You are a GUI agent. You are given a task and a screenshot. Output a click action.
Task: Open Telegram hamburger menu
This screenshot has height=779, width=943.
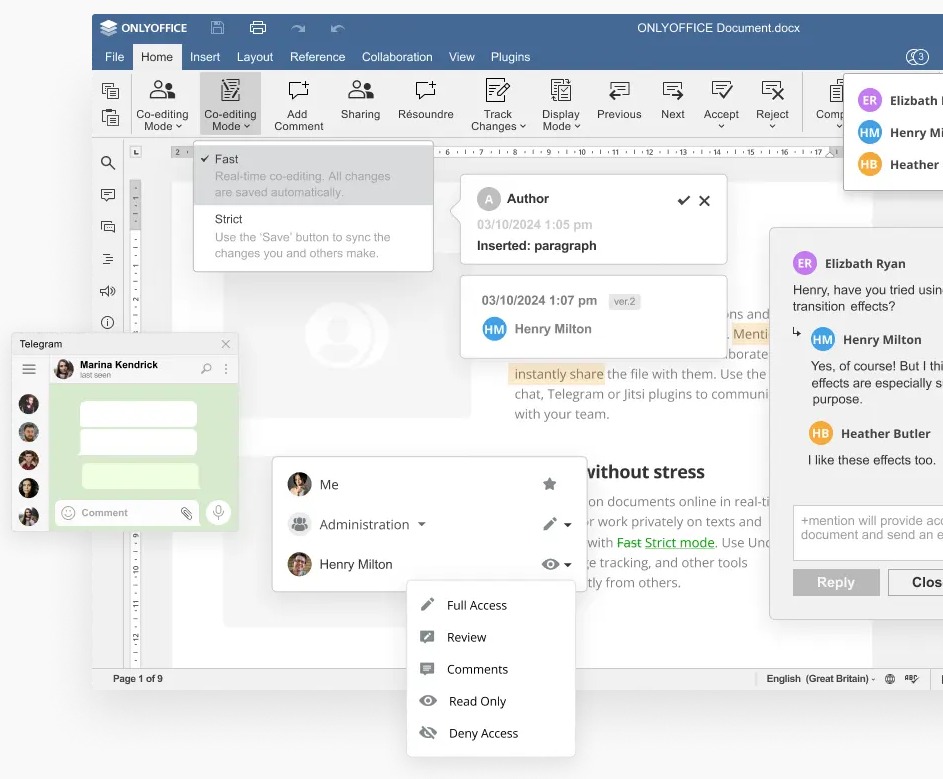29,369
